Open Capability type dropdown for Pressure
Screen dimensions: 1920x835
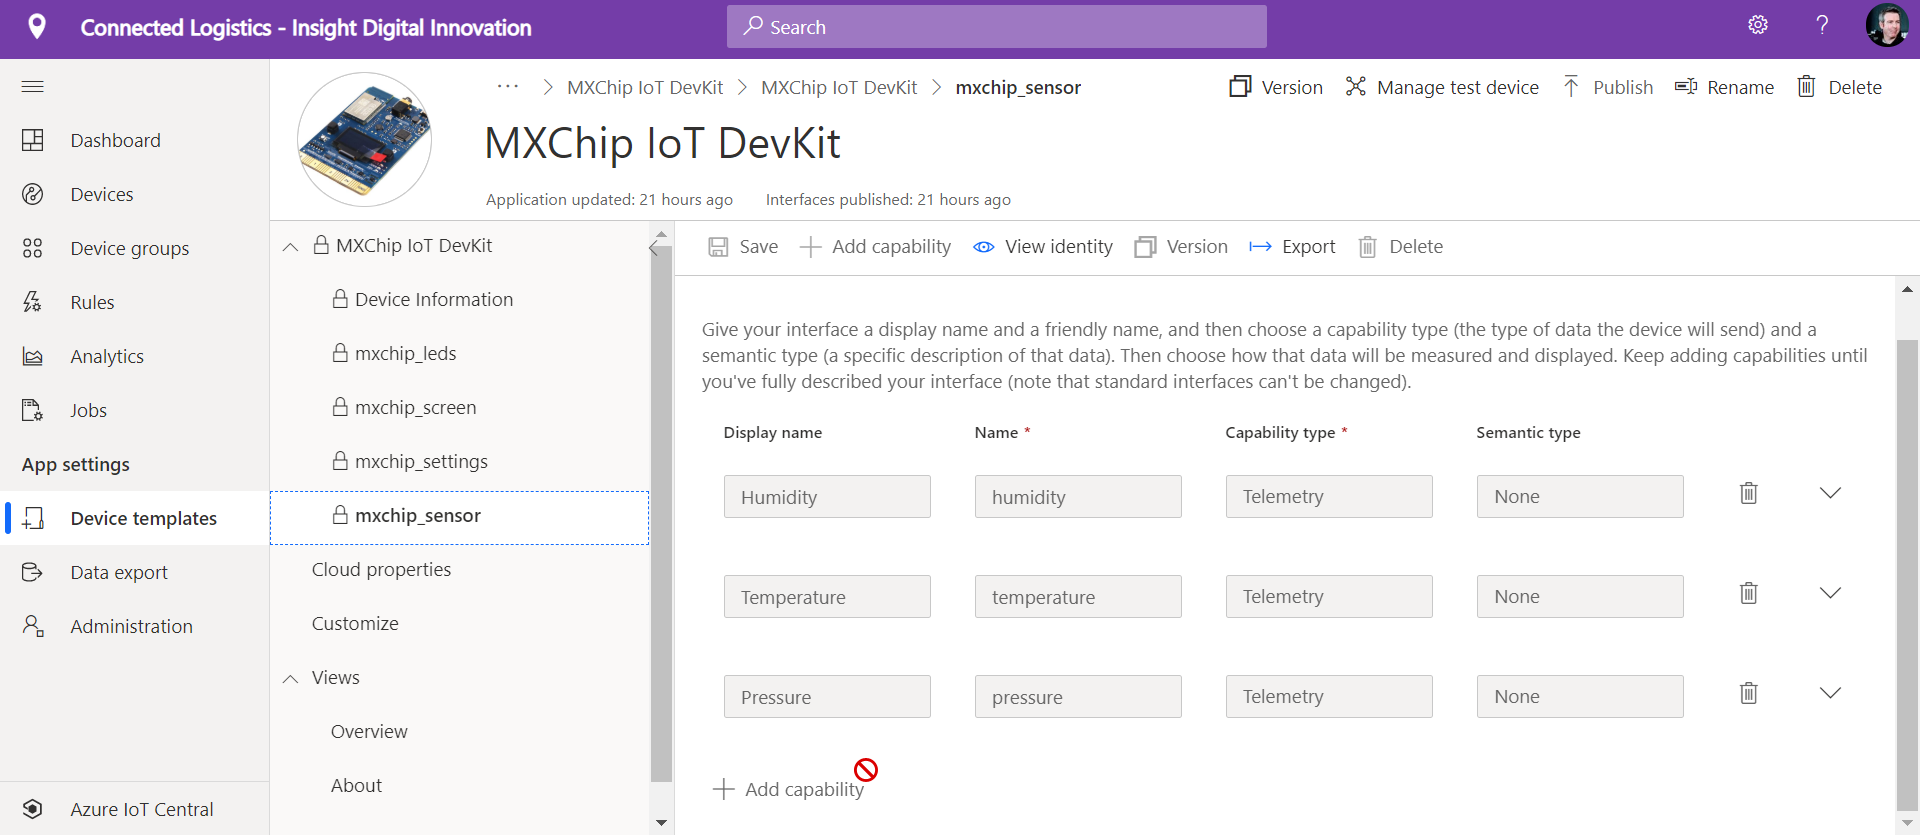pyautogui.click(x=1329, y=697)
